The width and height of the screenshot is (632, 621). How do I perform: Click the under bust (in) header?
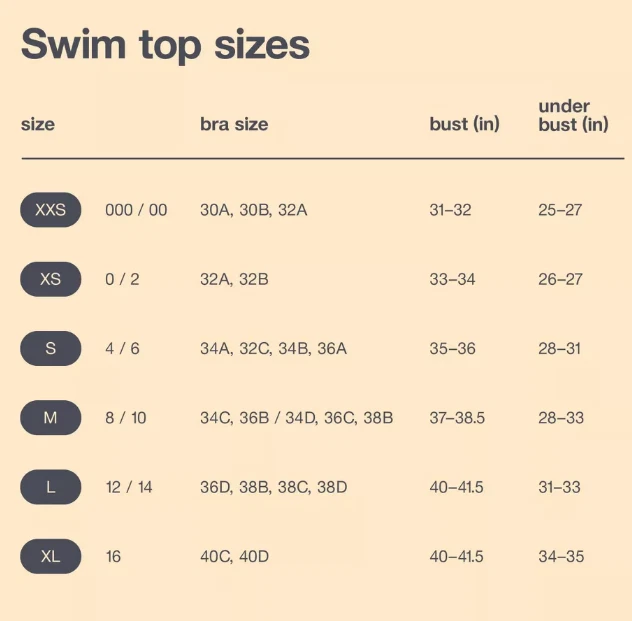pos(573,115)
